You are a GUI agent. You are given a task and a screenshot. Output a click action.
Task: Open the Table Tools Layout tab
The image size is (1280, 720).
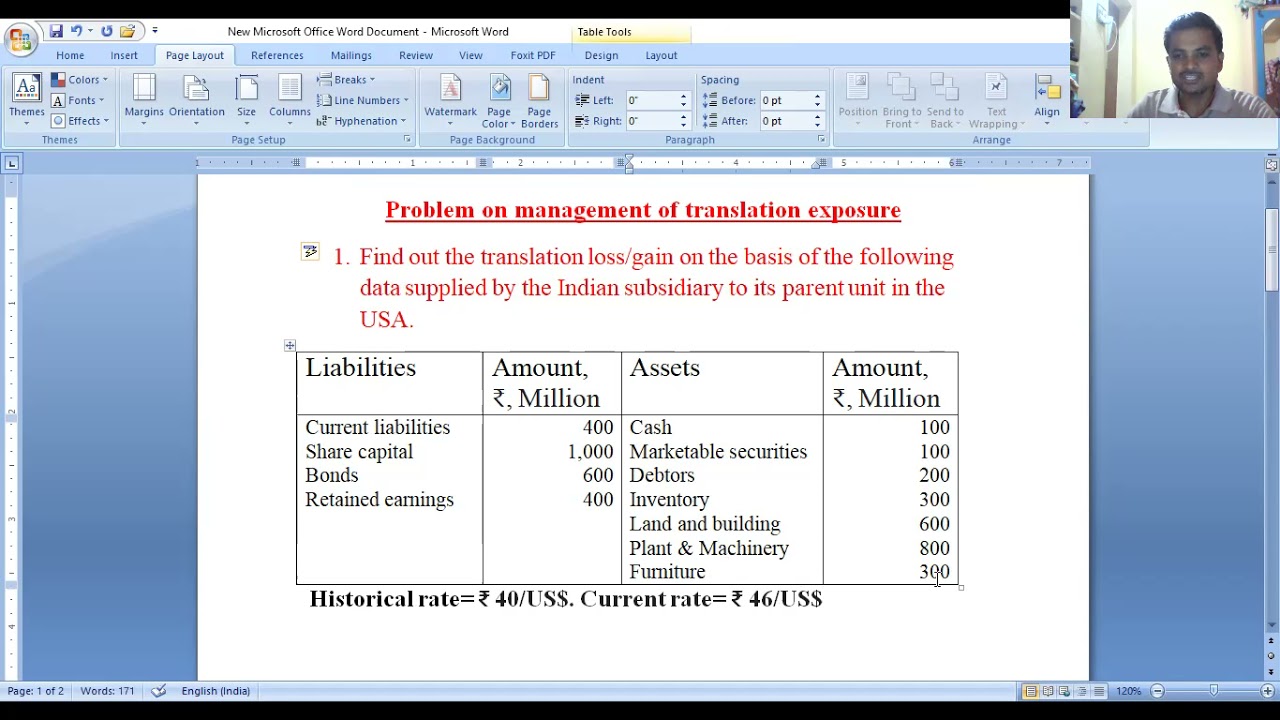(661, 55)
